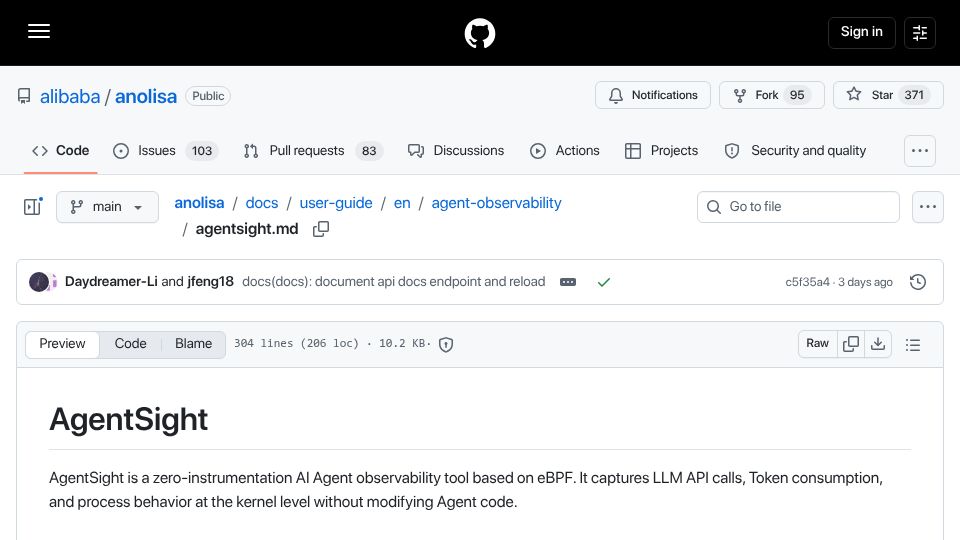Open the commit message about api docs endpoint
This screenshot has height=540, width=960.
[394, 282]
